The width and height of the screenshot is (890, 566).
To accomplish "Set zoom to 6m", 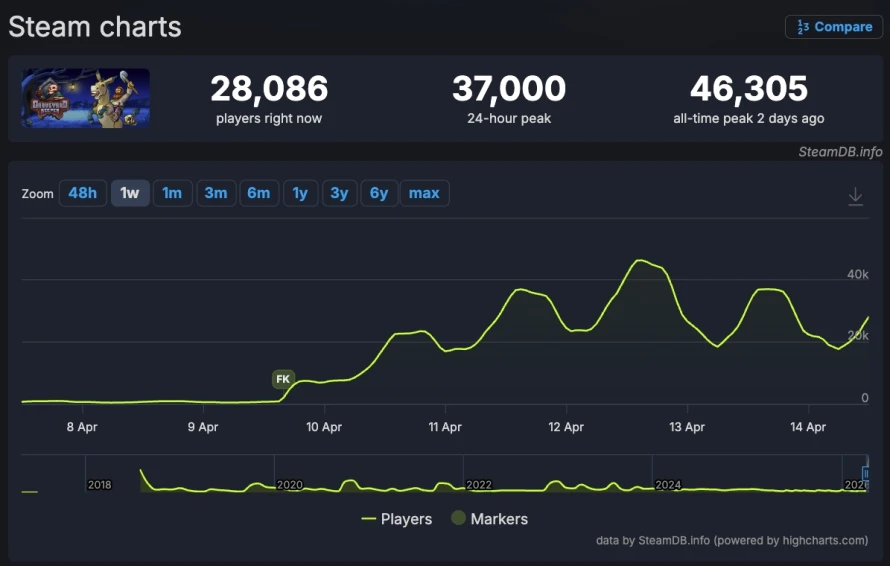I will (259, 193).
